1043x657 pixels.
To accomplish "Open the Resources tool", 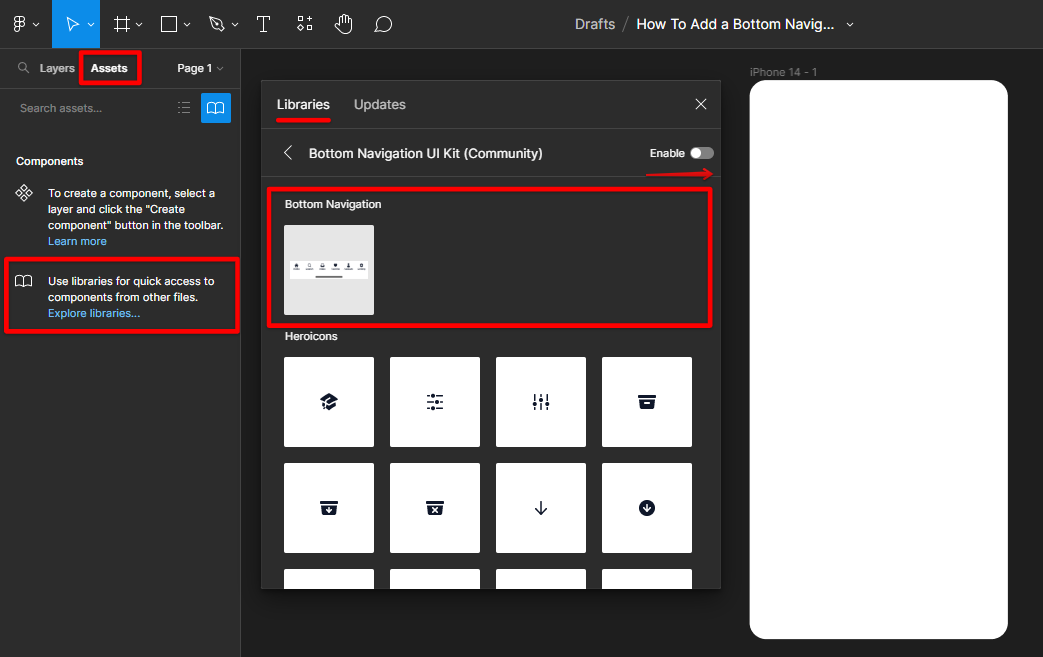I will click(305, 24).
